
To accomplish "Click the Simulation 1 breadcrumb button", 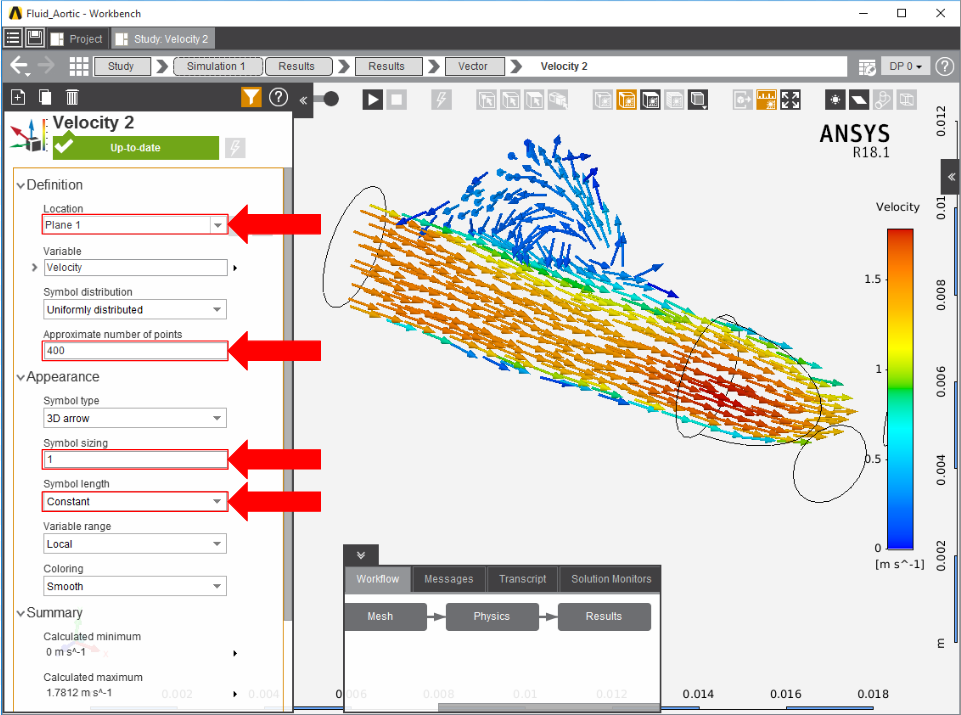I will tap(218, 66).
